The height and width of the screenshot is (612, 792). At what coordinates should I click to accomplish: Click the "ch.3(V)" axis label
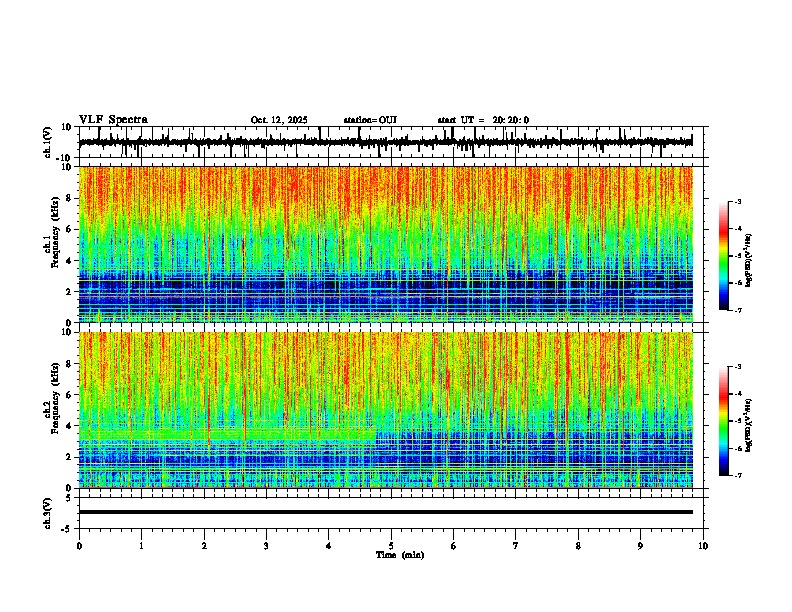[x=48, y=513]
